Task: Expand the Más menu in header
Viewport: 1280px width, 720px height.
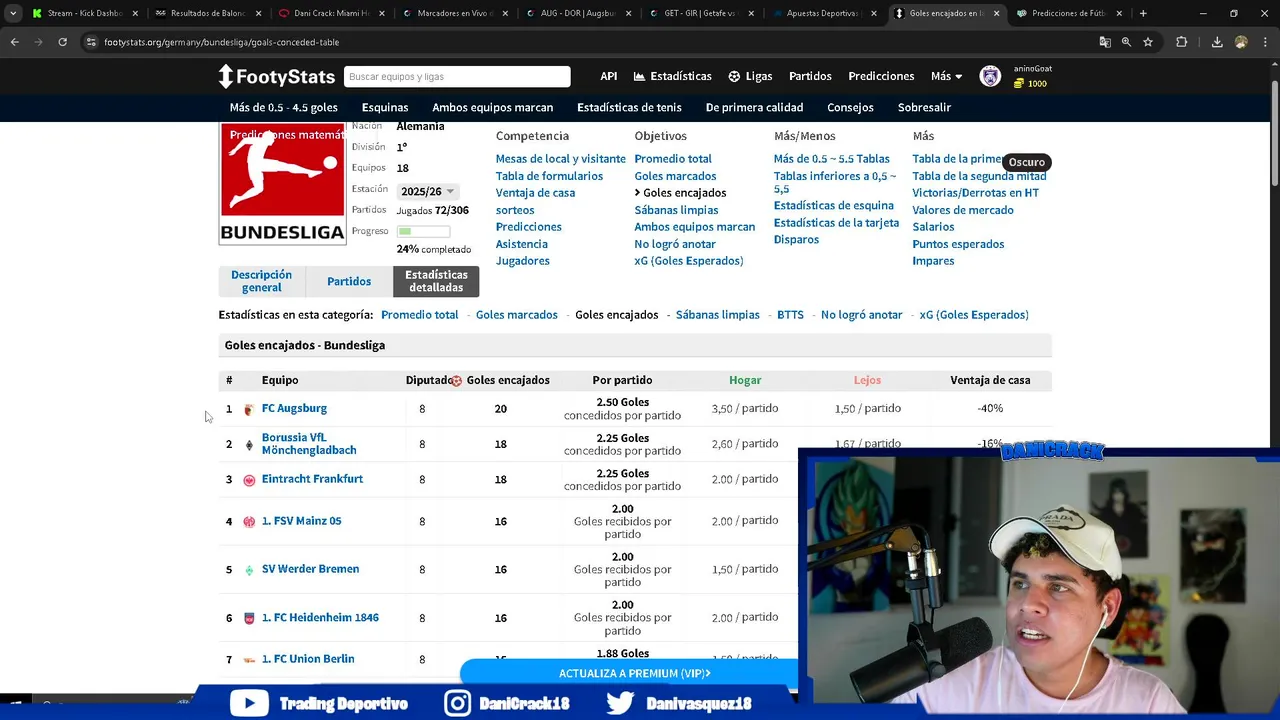Action: (946, 76)
